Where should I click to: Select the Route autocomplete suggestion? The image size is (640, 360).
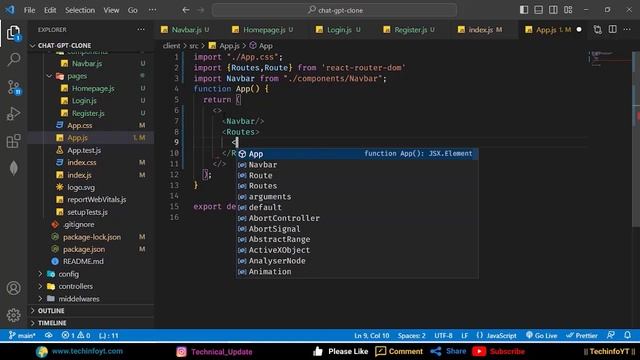pyautogui.click(x=357, y=176)
